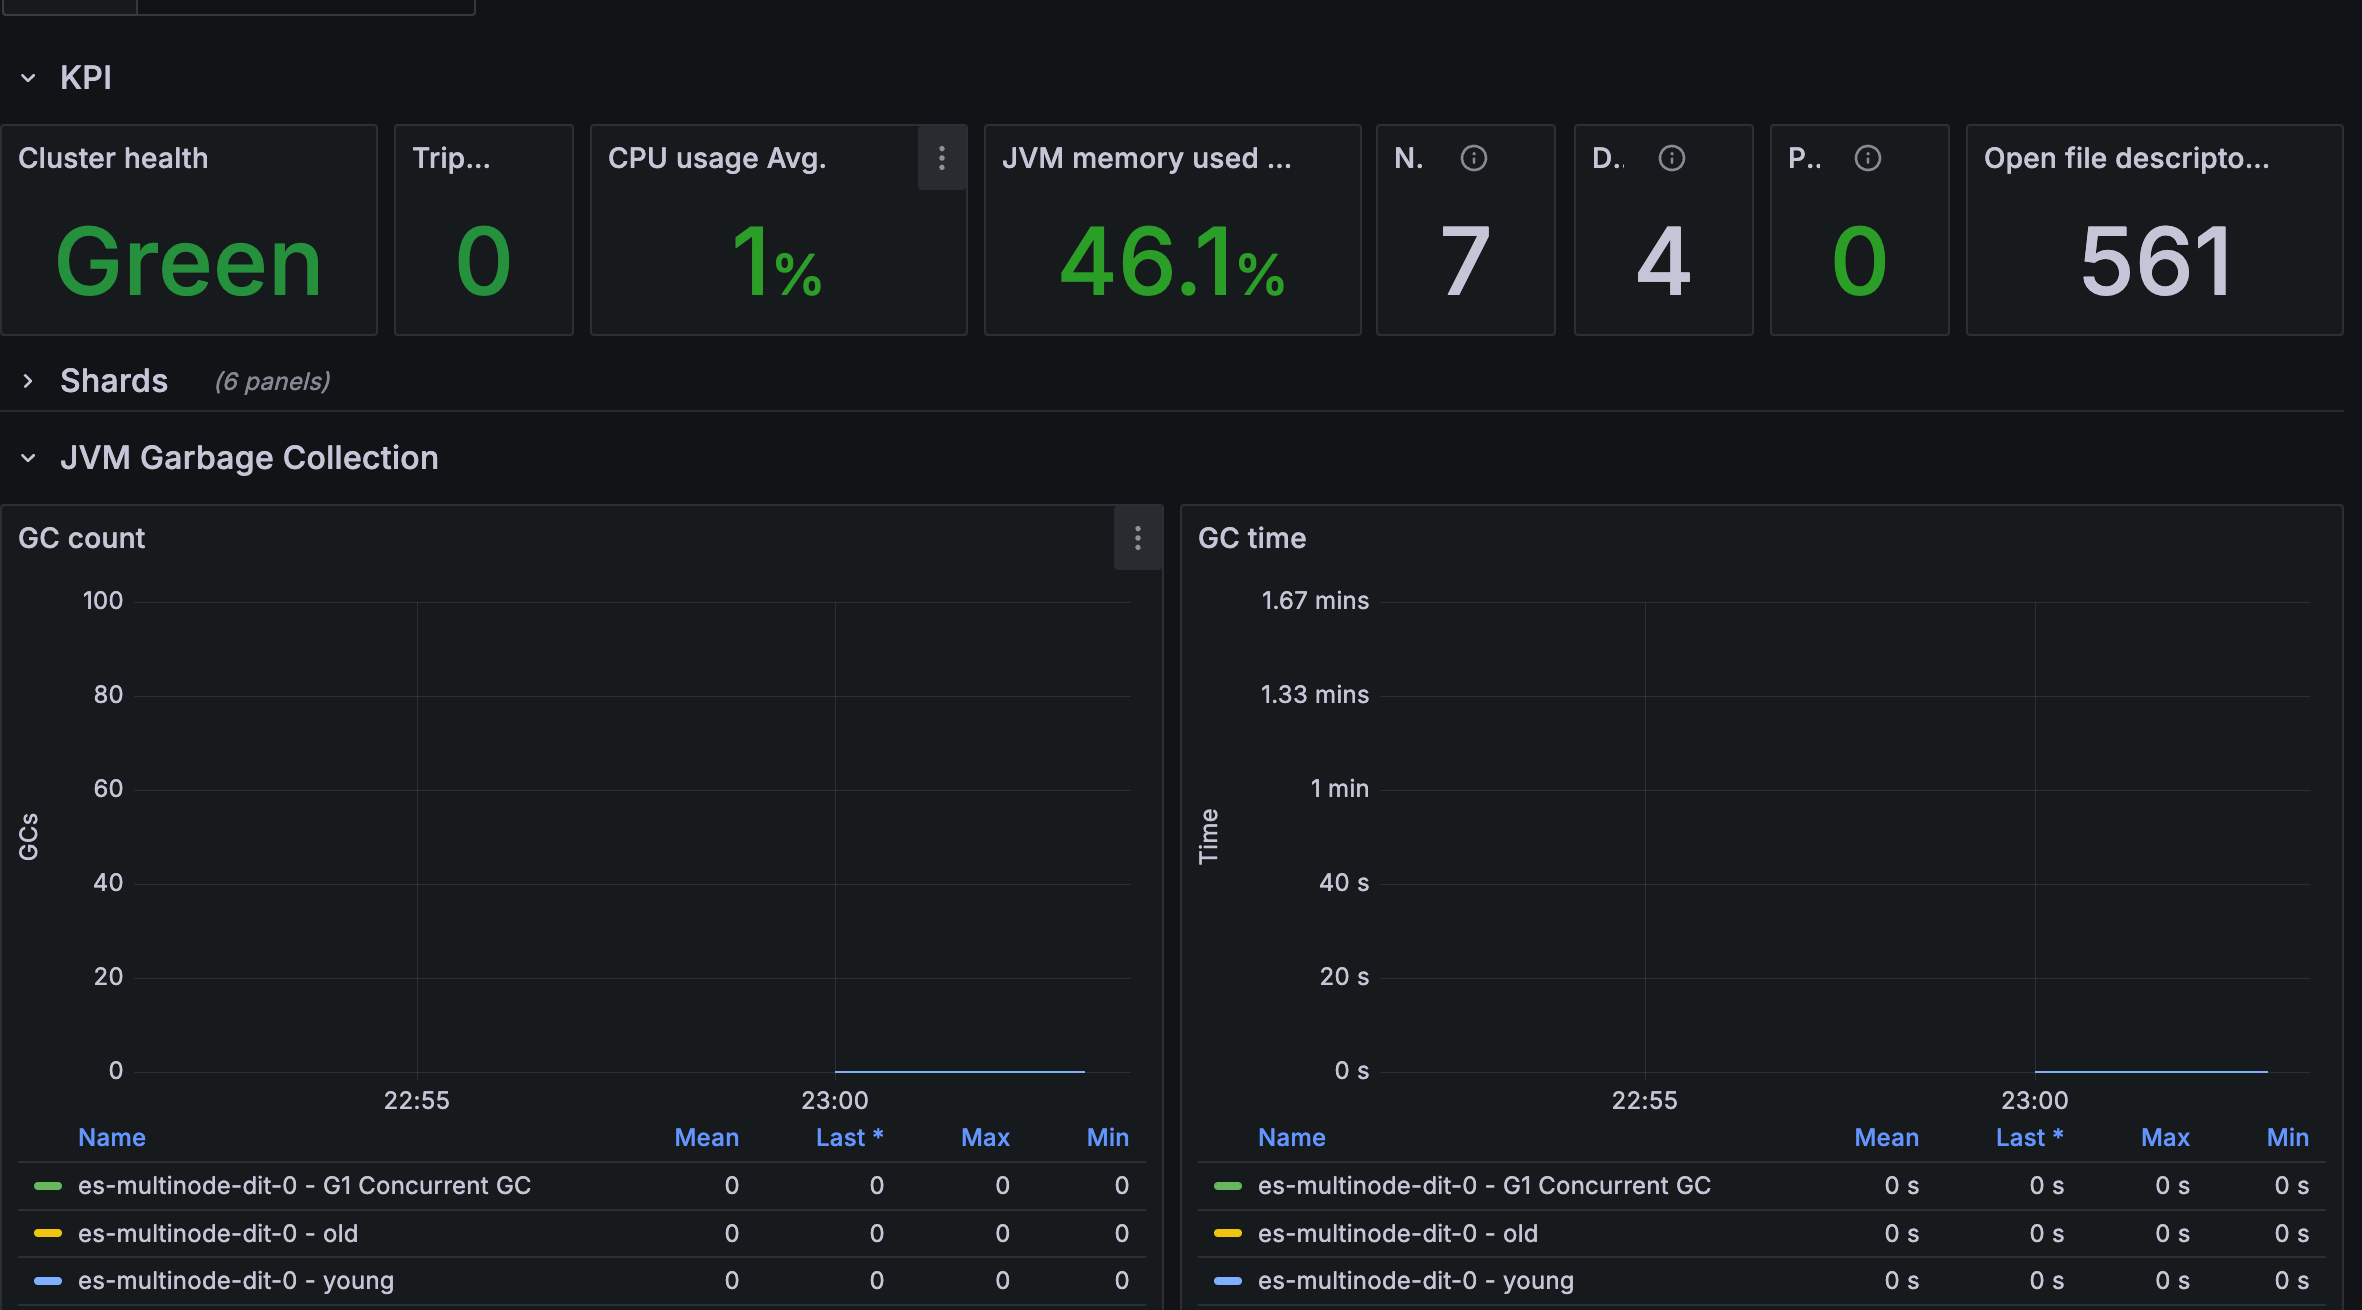Click green swatch for G1 Concurrent GC time
Viewport: 2362px width, 1310px height.
(x=1227, y=1186)
